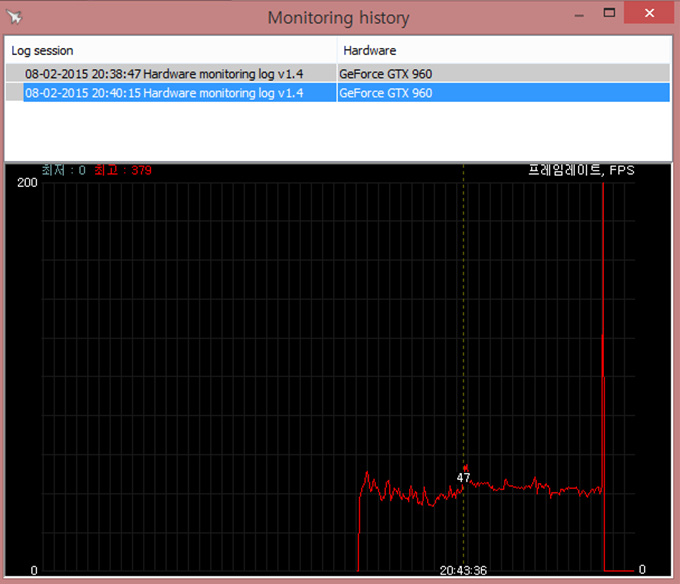Click the red marker dot above 47
The image size is (680, 584).
[x=464, y=467]
